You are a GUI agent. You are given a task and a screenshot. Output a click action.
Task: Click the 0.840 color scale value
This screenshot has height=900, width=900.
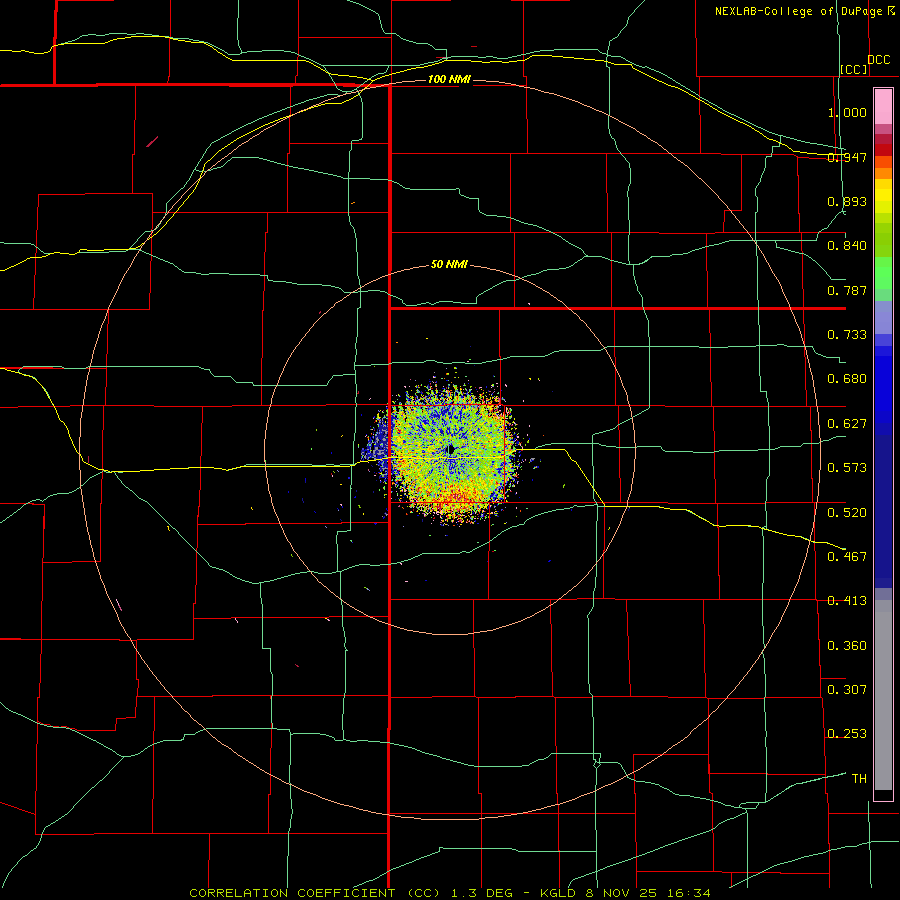pos(847,246)
